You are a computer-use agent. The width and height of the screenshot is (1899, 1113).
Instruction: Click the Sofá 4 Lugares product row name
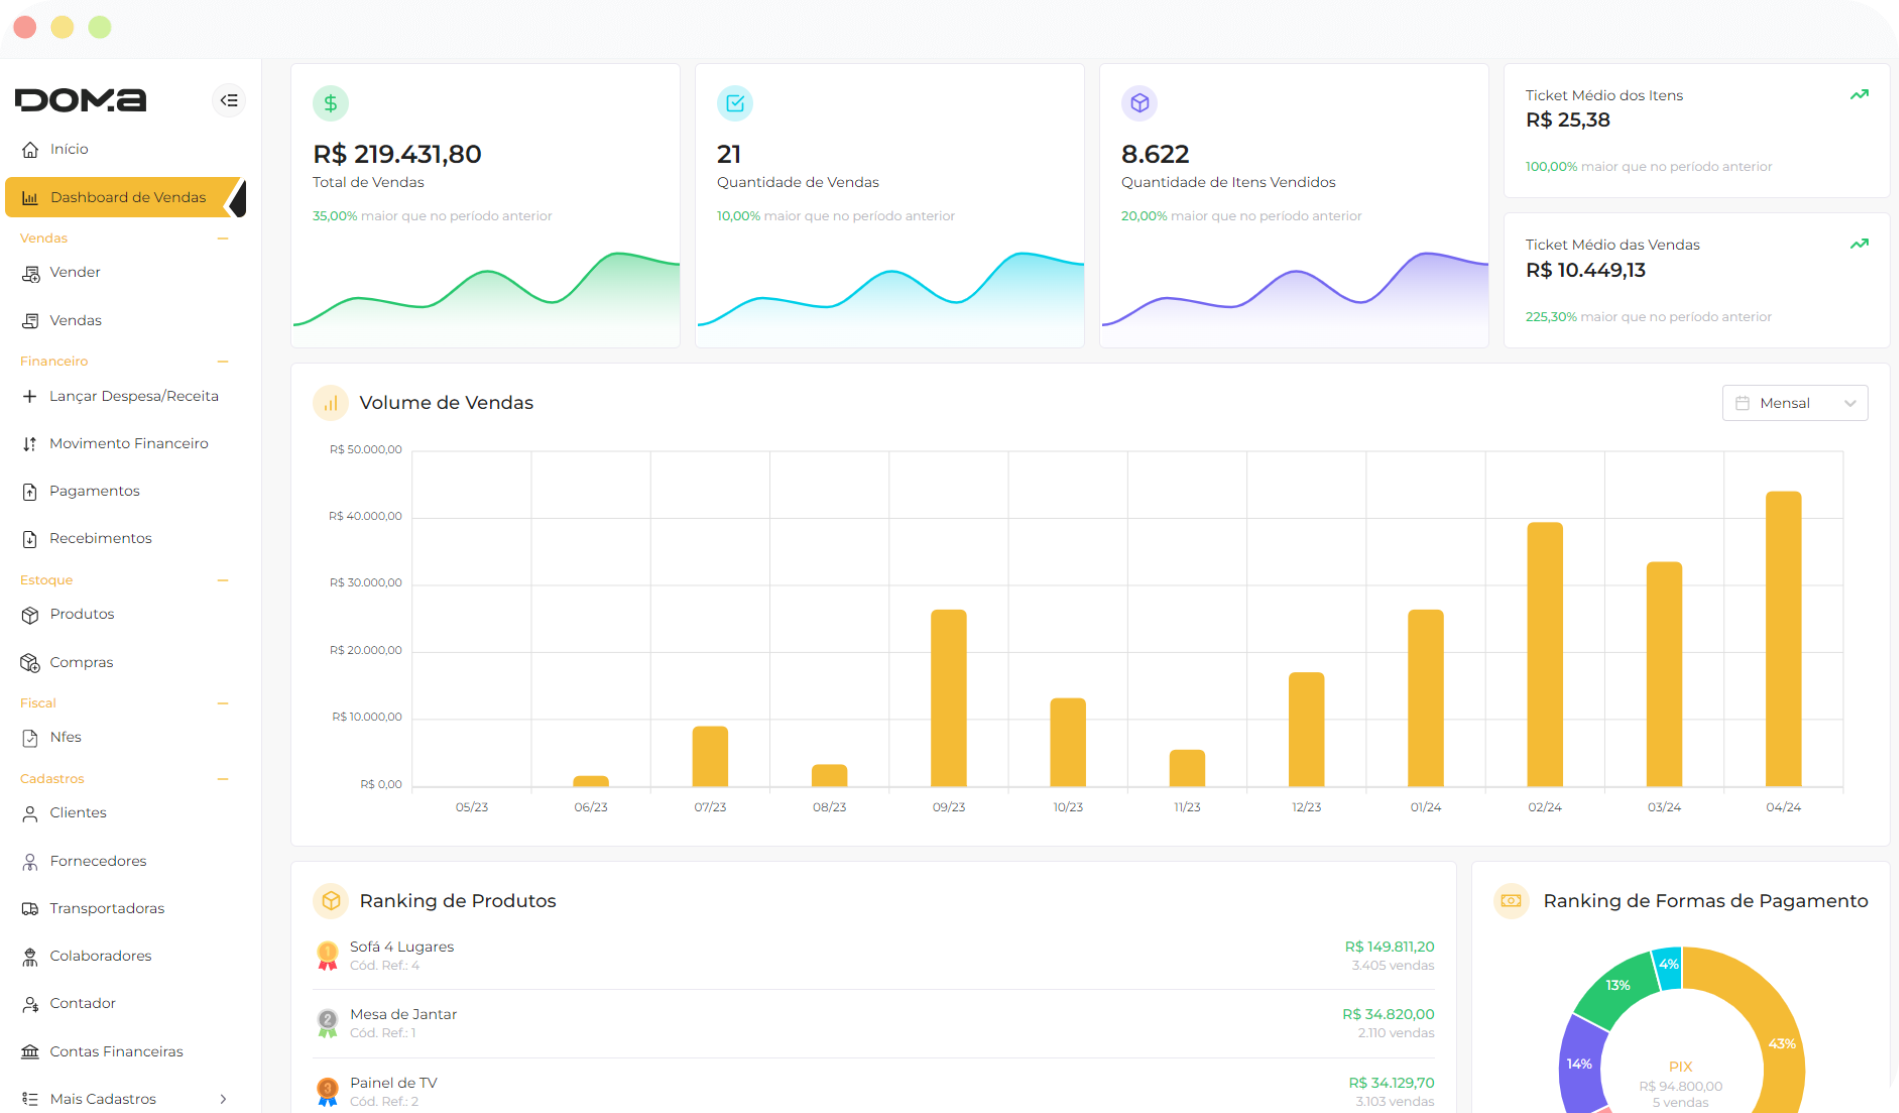[401, 947]
